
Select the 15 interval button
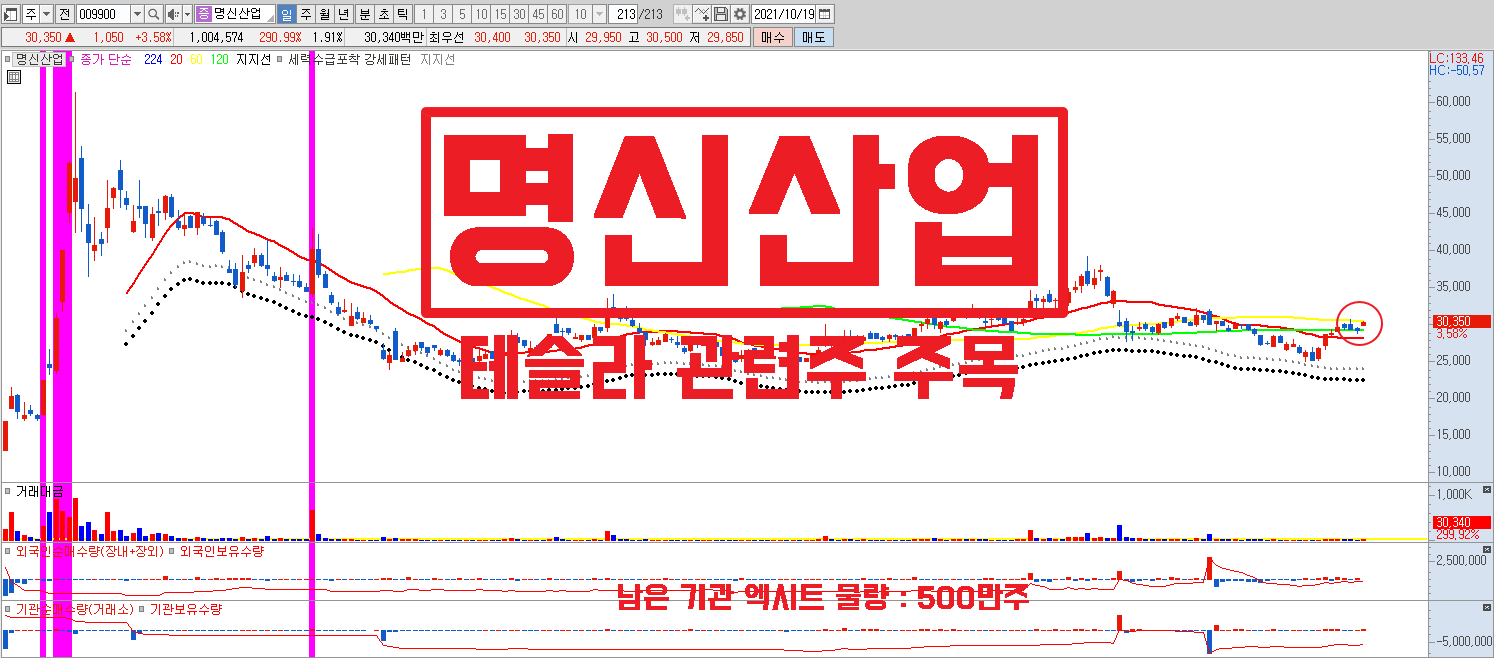[x=500, y=15]
